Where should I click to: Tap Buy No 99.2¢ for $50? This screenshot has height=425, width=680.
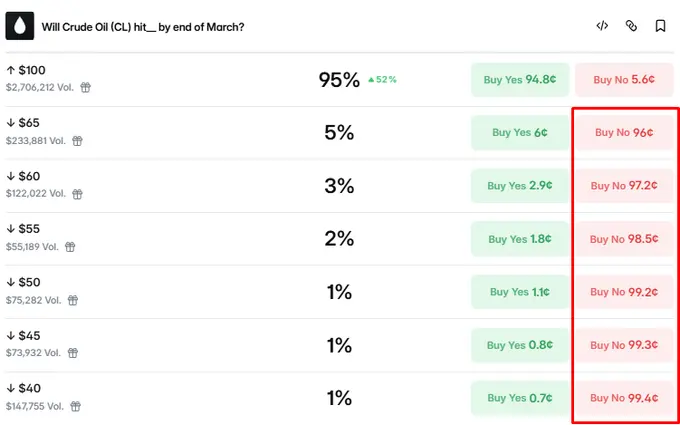tap(623, 292)
